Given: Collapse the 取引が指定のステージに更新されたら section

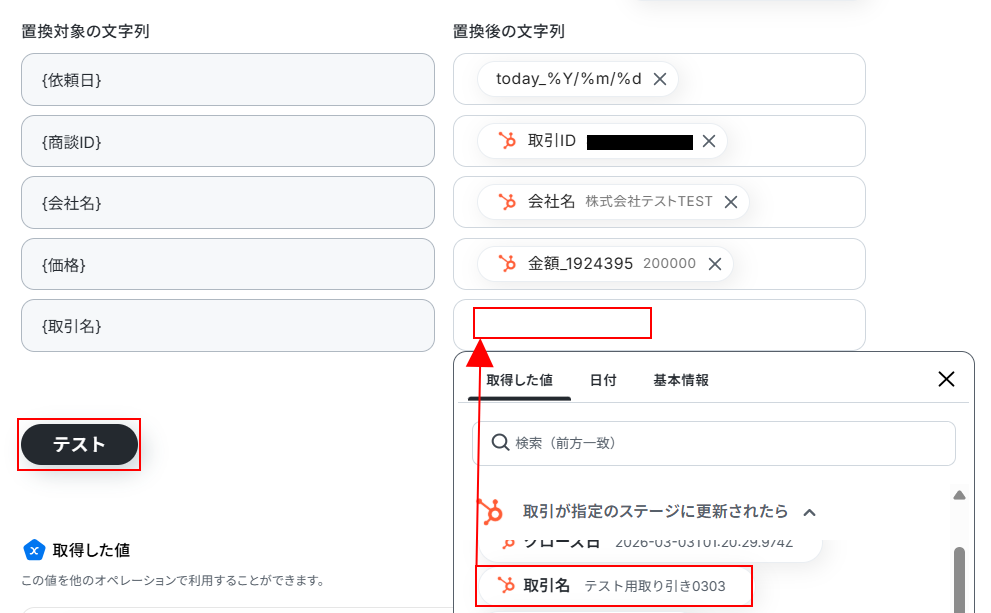Looking at the screenshot, I should click(810, 512).
